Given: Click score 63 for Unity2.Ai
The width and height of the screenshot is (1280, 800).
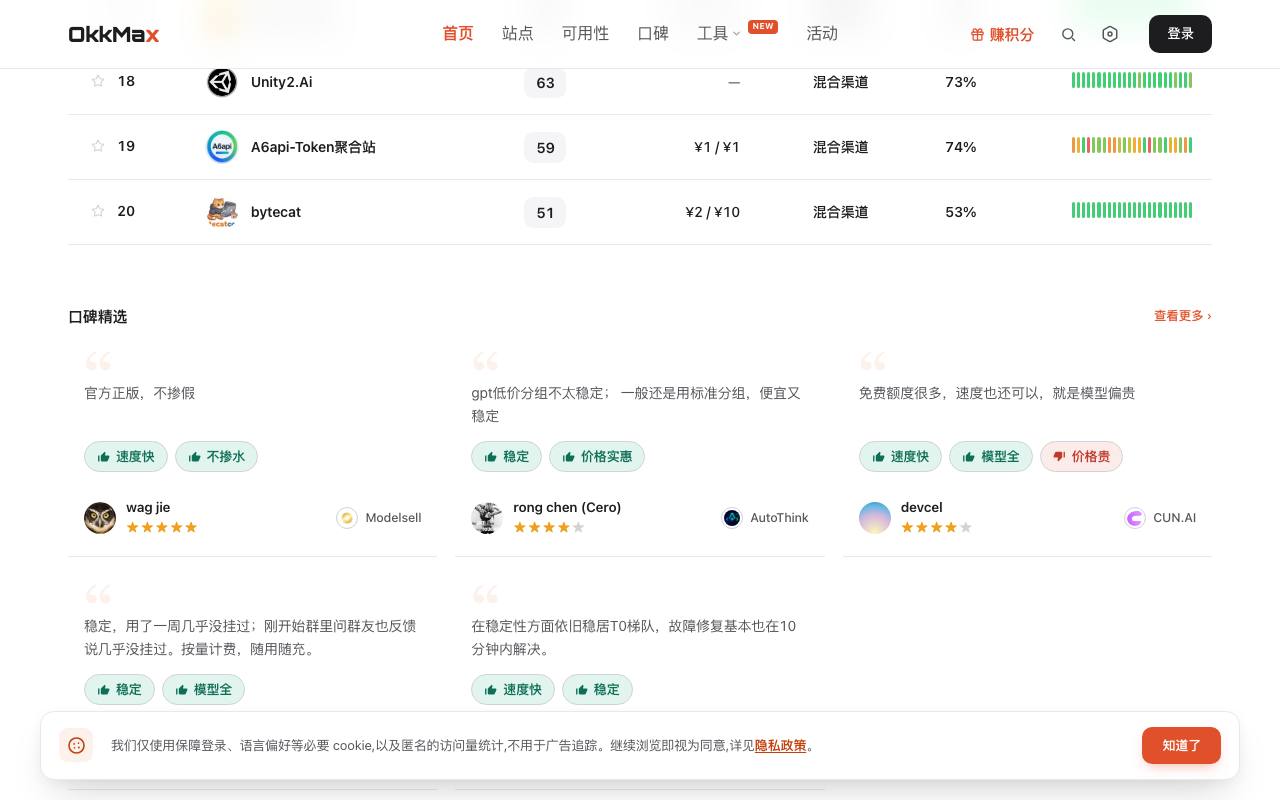Looking at the screenshot, I should coord(545,82).
